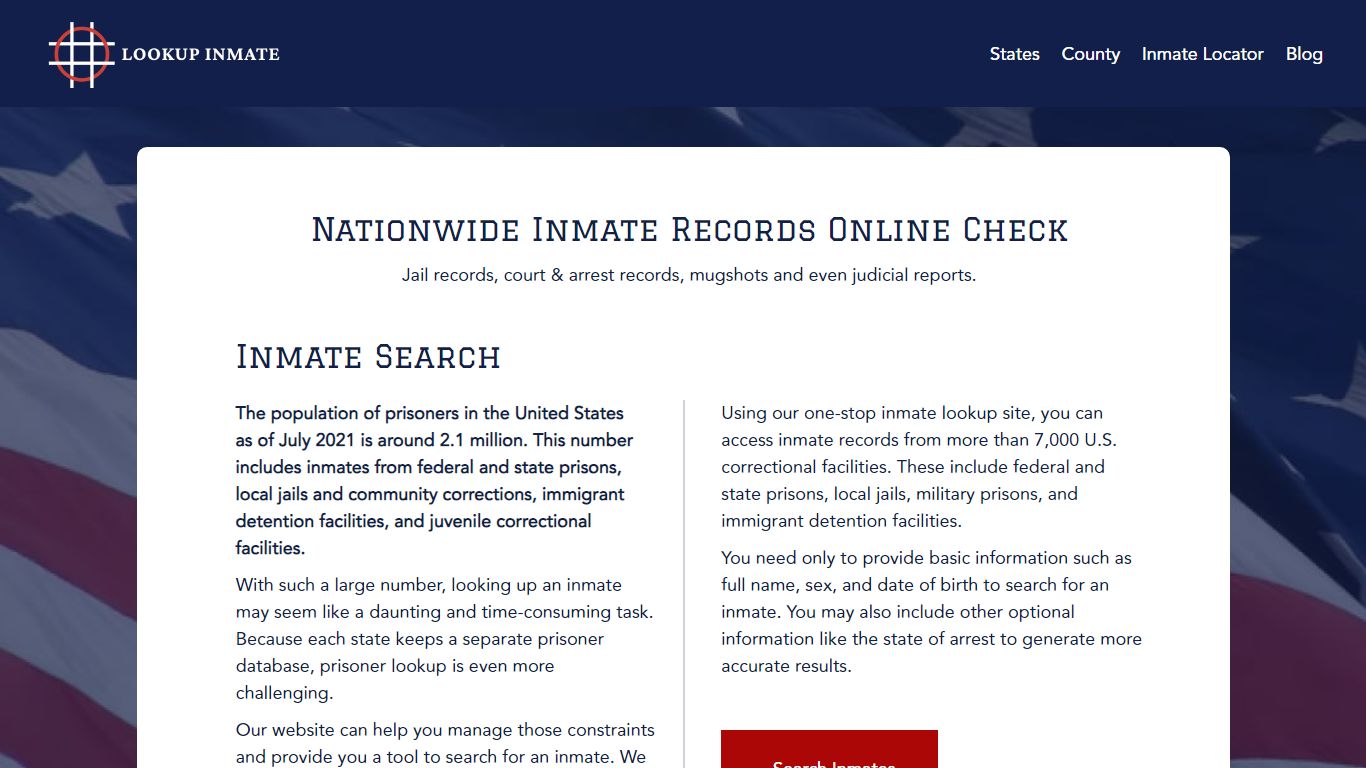
Task: Click the red Search Inmates button
Action: click(829, 749)
